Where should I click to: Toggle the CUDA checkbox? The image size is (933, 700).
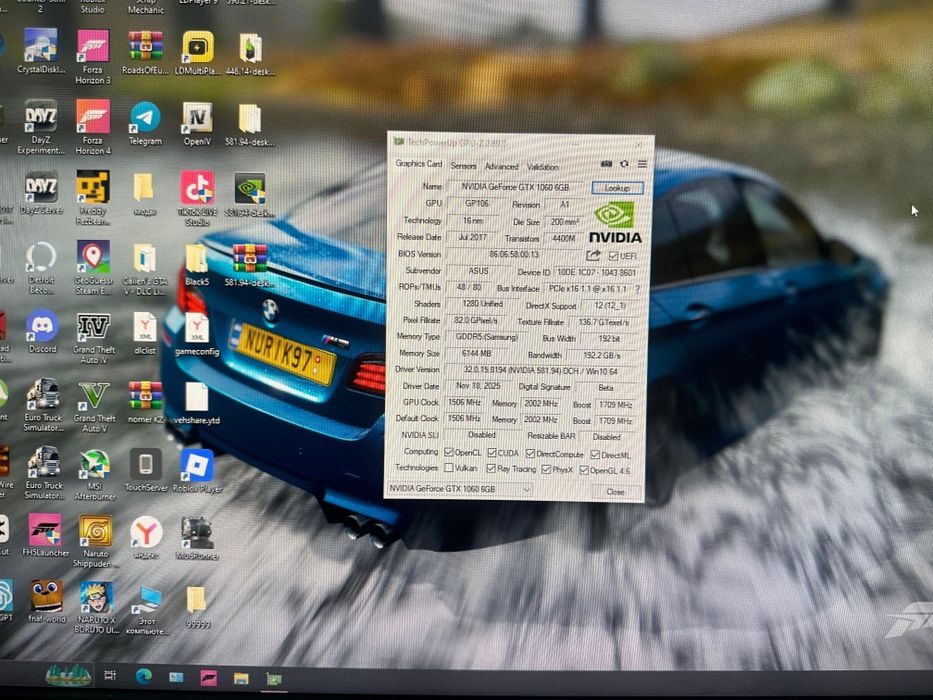point(491,453)
